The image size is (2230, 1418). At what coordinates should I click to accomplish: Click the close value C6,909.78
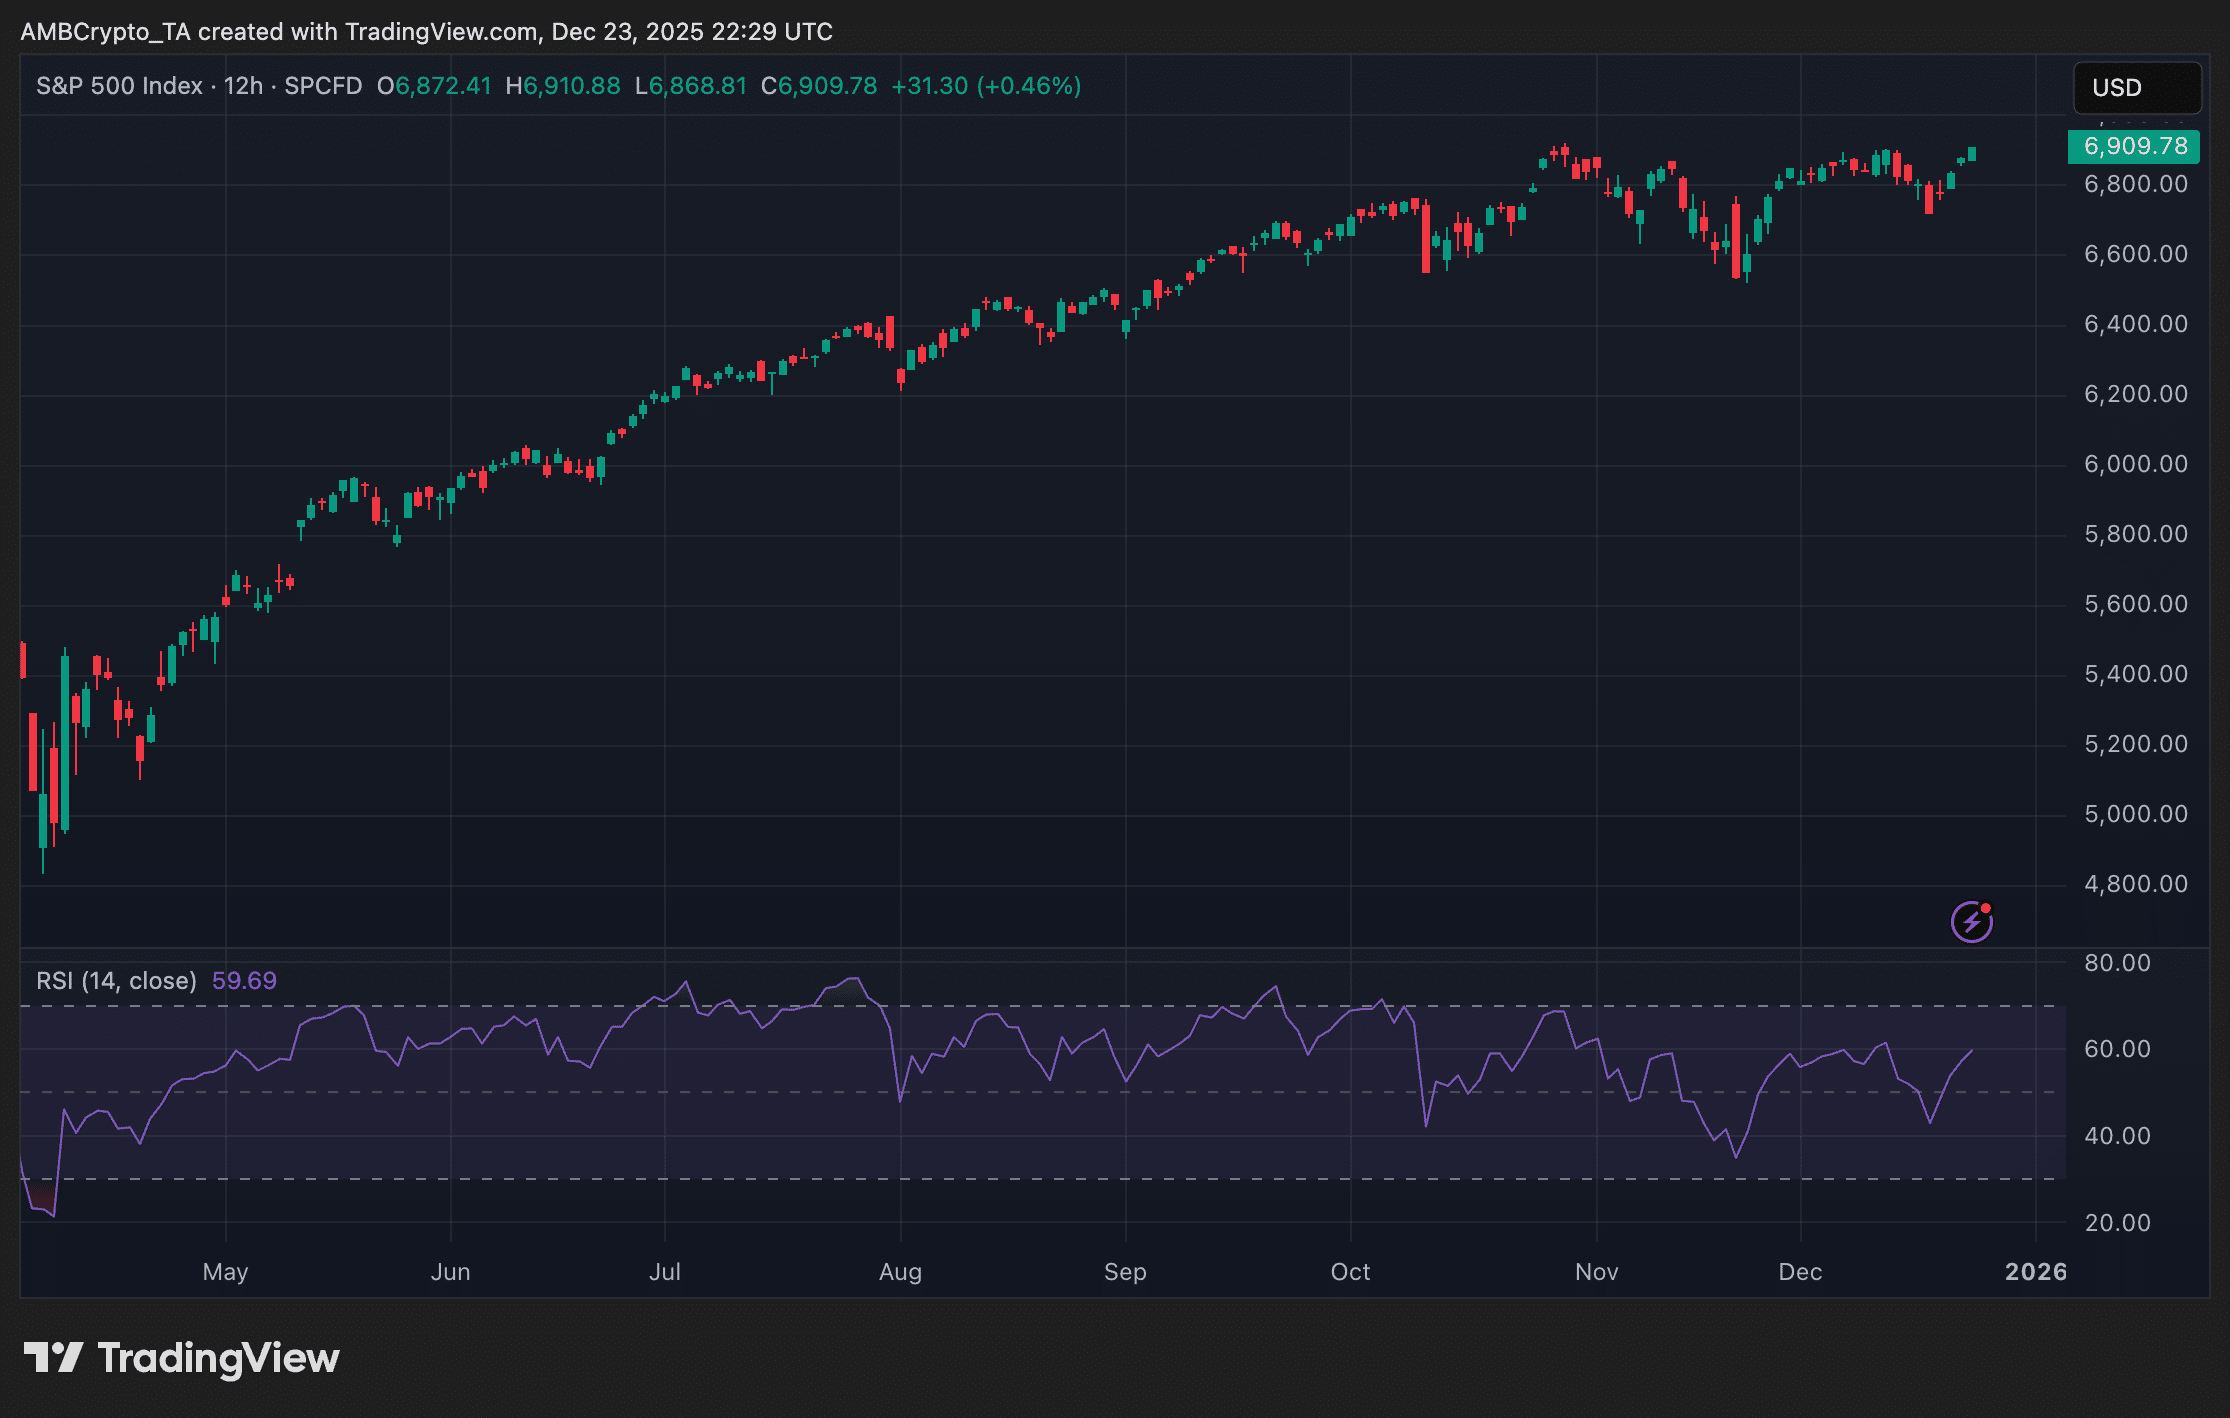click(819, 86)
